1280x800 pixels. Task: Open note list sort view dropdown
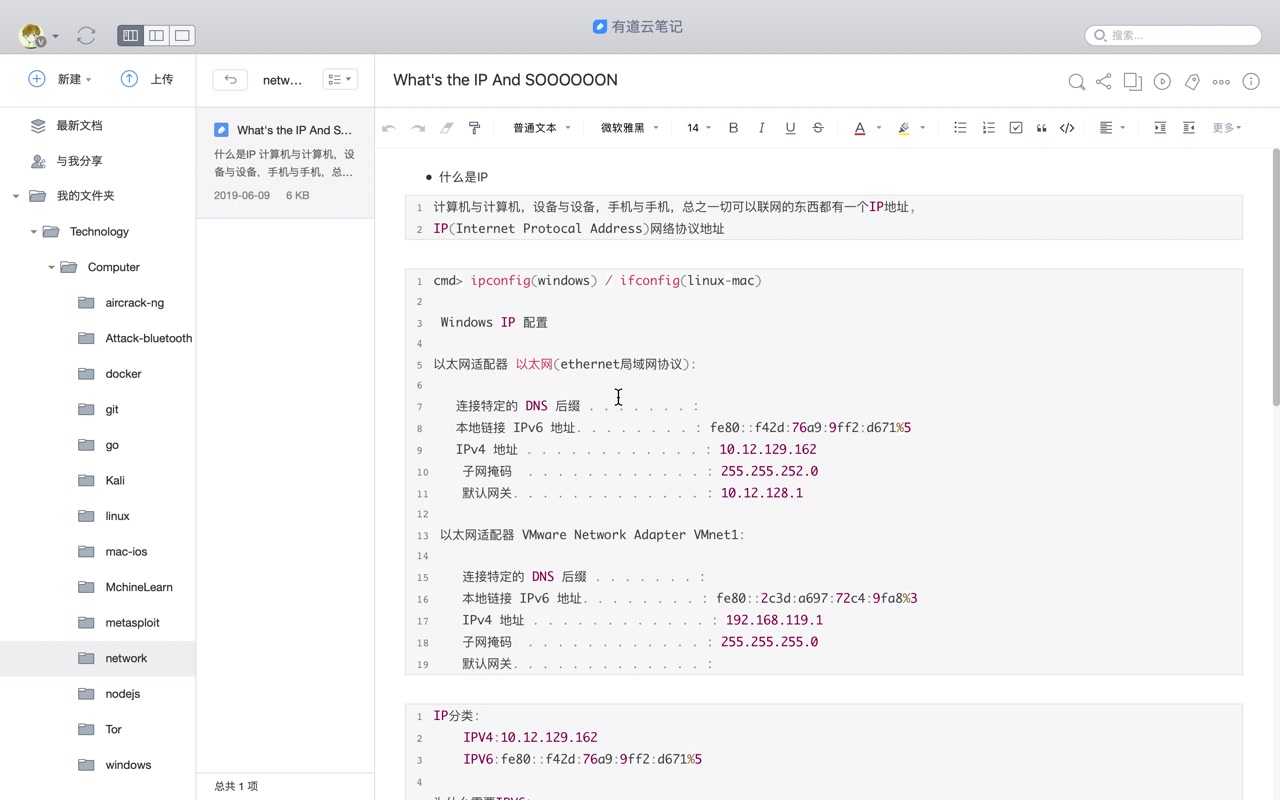tap(340, 80)
